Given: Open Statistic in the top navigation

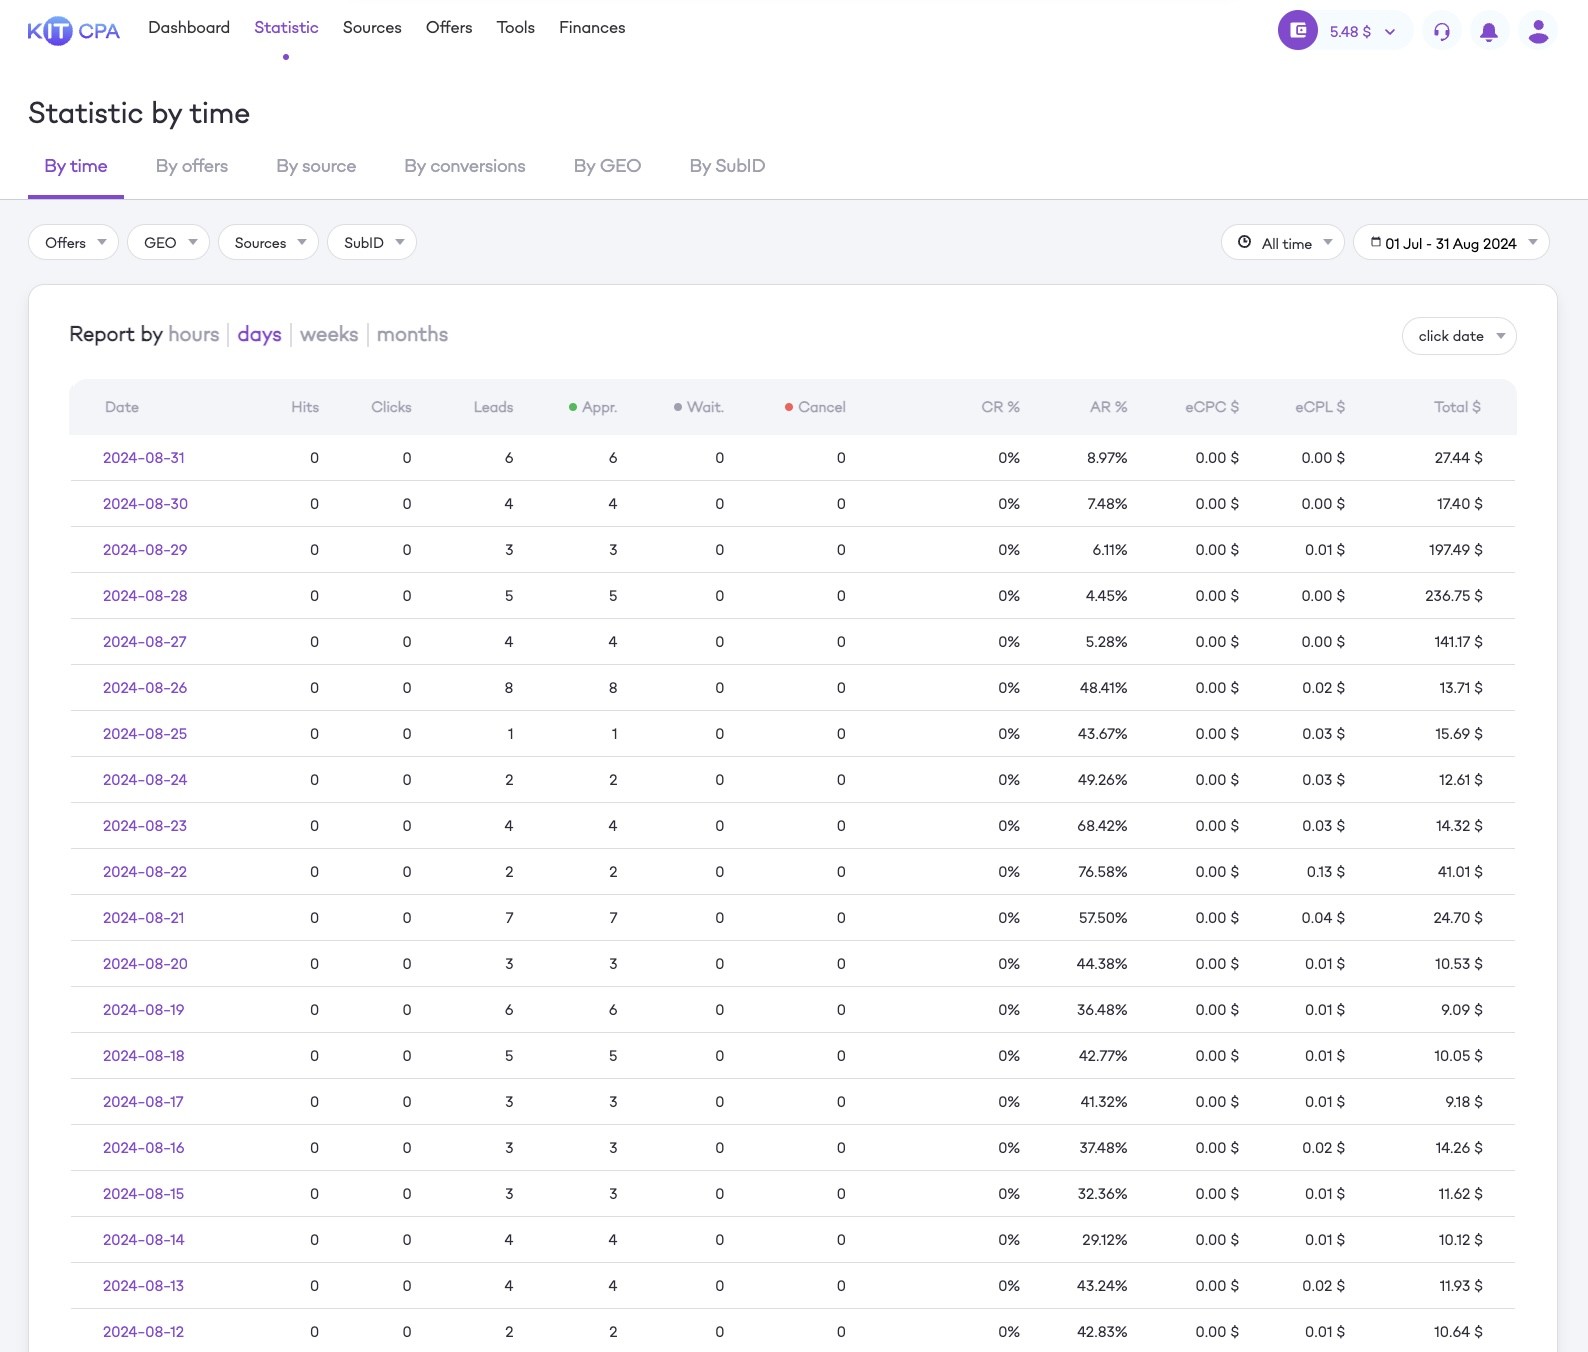Looking at the screenshot, I should pyautogui.click(x=286, y=28).
